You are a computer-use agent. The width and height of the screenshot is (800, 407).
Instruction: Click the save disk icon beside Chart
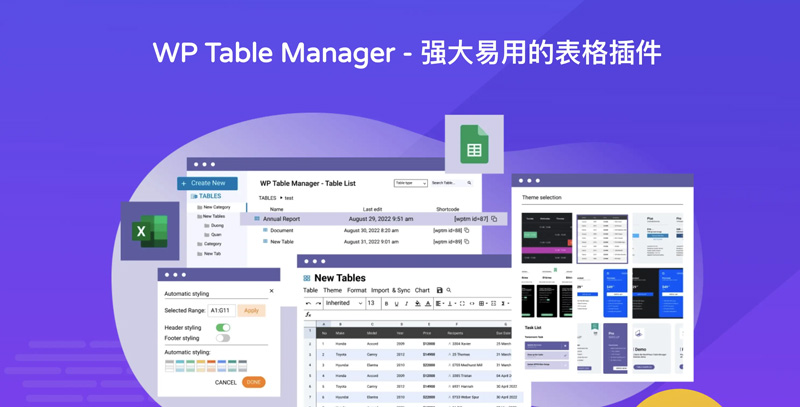click(x=439, y=290)
